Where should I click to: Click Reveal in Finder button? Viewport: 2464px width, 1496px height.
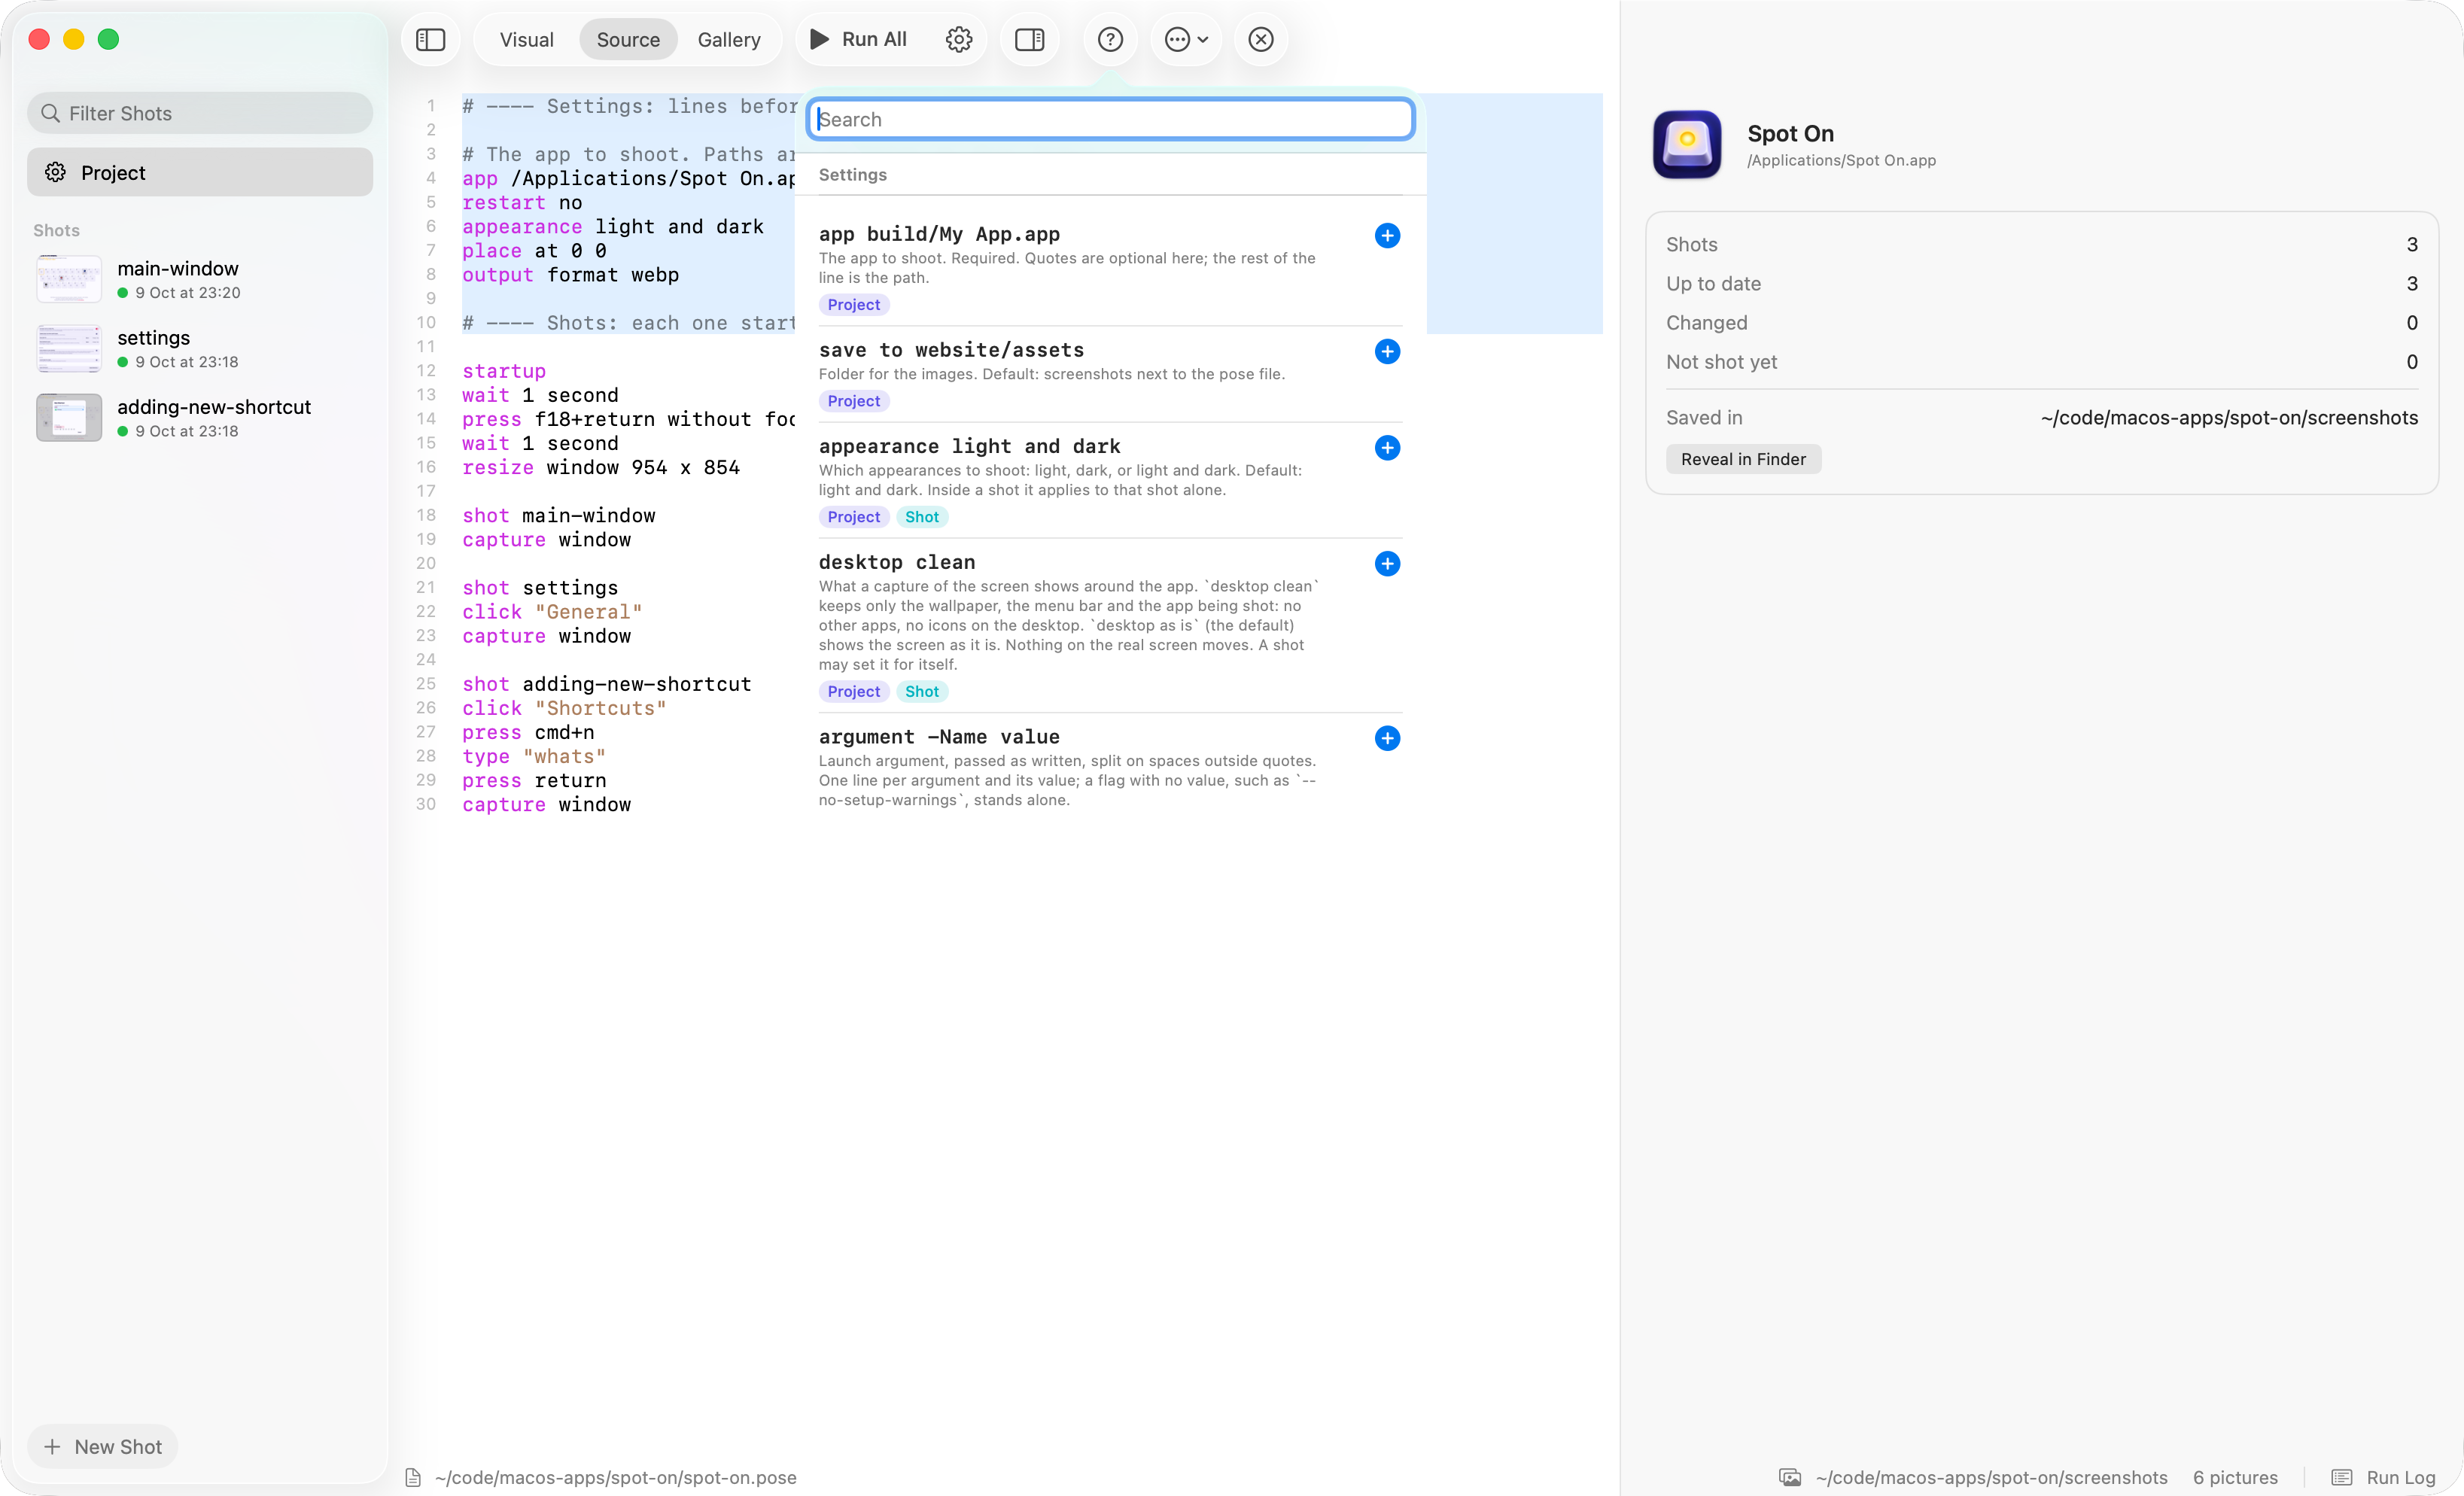tap(1743, 459)
